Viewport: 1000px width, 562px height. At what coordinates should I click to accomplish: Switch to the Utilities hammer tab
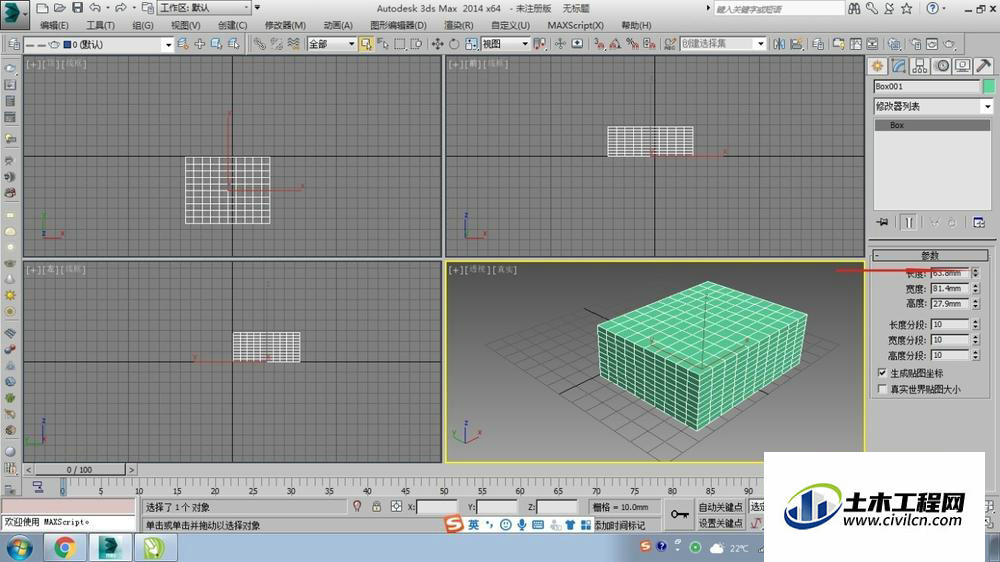(x=983, y=66)
